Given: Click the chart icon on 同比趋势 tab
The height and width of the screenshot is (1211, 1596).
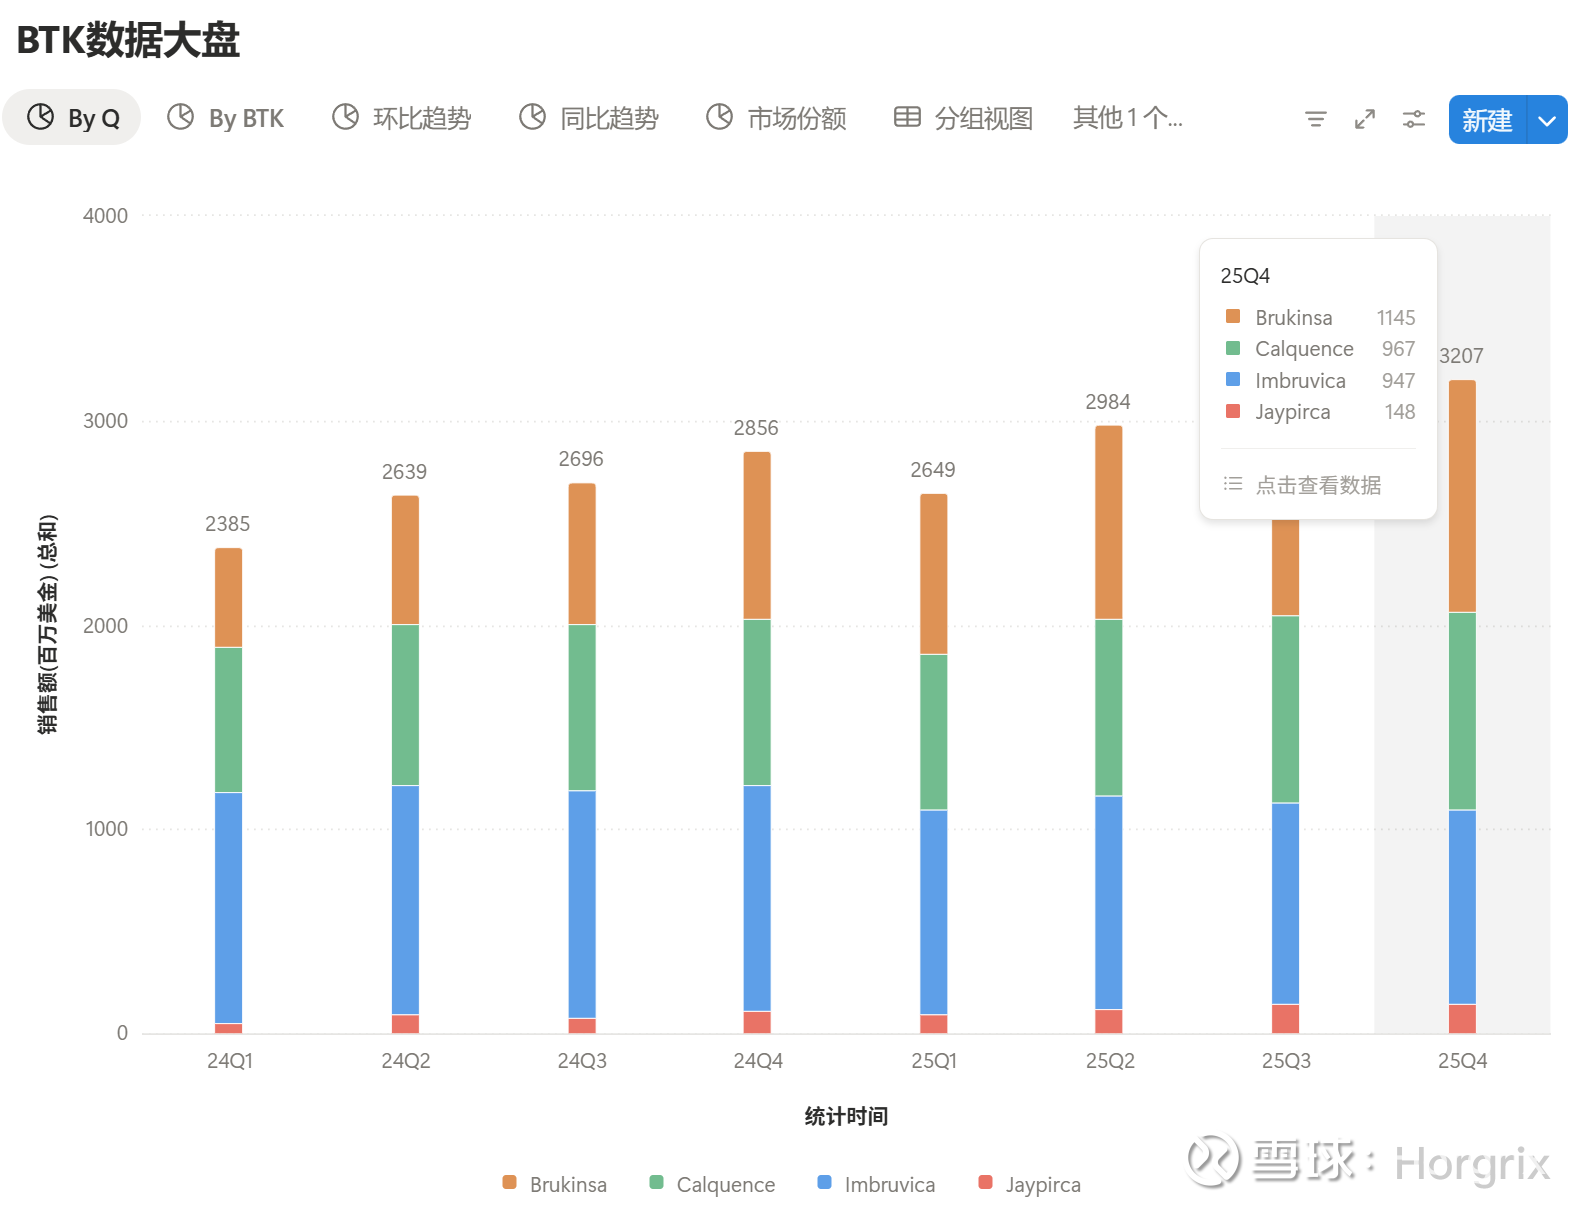Looking at the screenshot, I should pyautogui.click(x=532, y=117).
